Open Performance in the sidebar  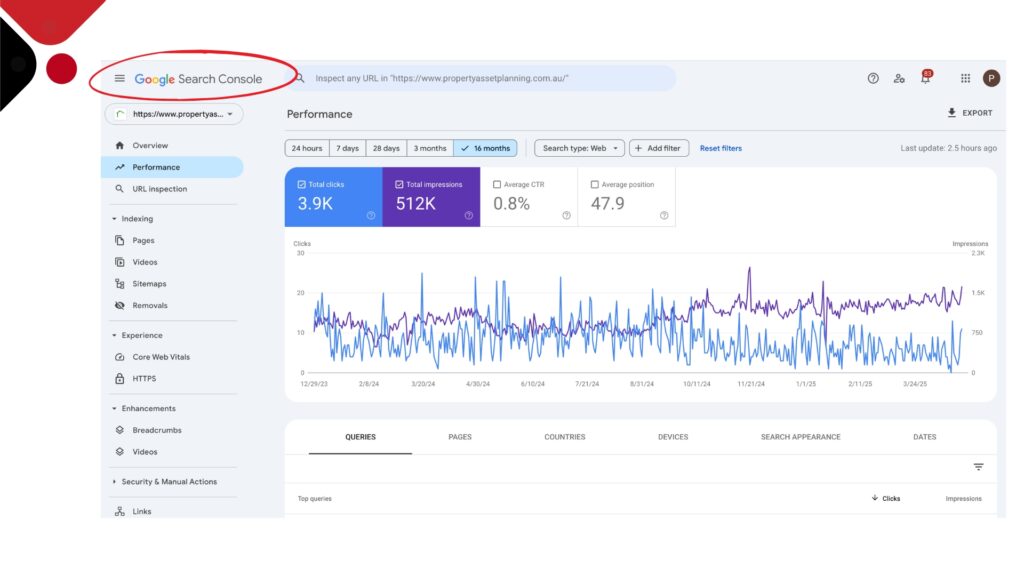(x=172, y=167)
